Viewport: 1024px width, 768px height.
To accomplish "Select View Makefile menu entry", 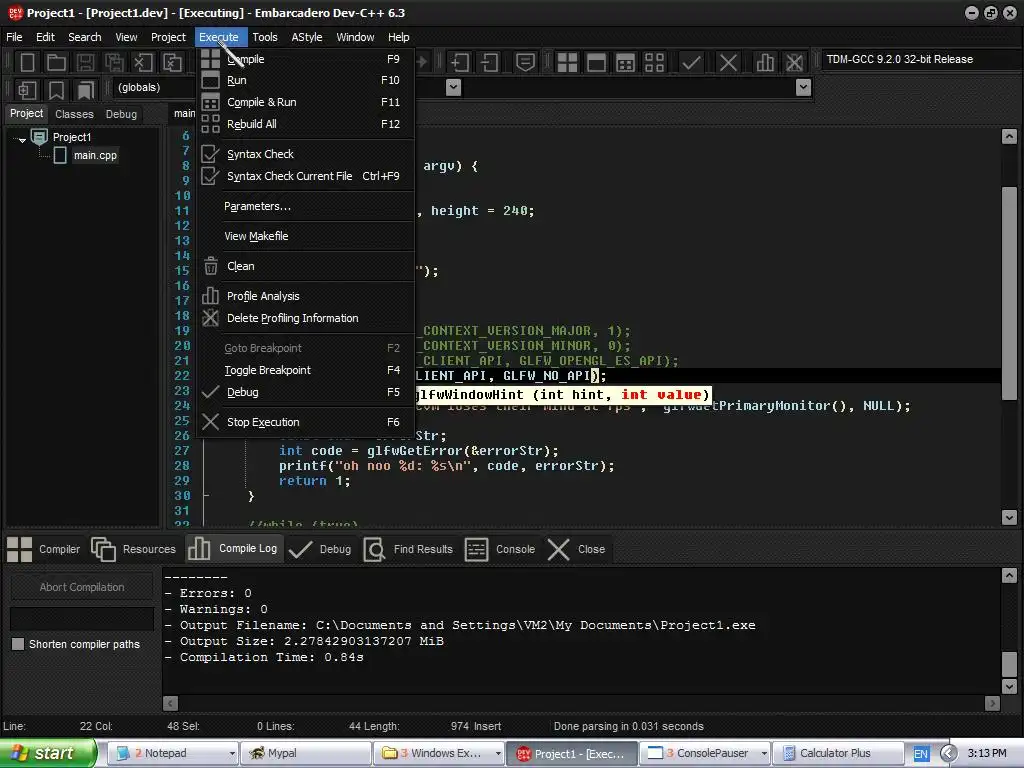I will [x=306, y=236].
